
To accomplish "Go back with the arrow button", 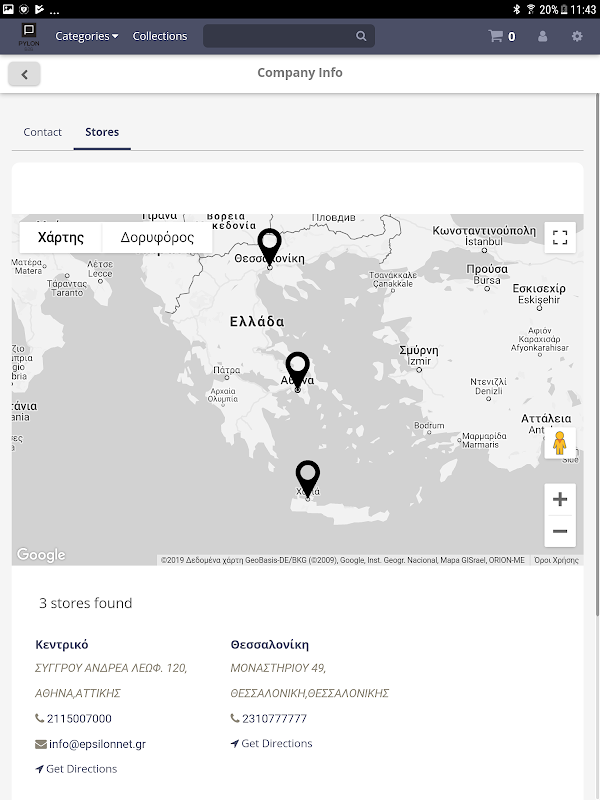I will click(x=24, y=73).
